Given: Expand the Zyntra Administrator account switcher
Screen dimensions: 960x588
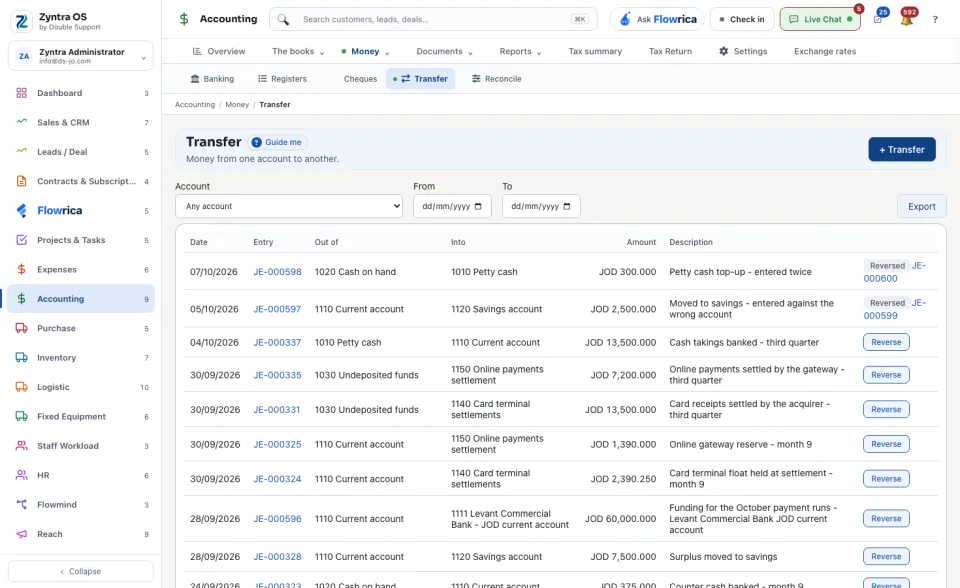Looking at the screenshot, I should [81, 56].
